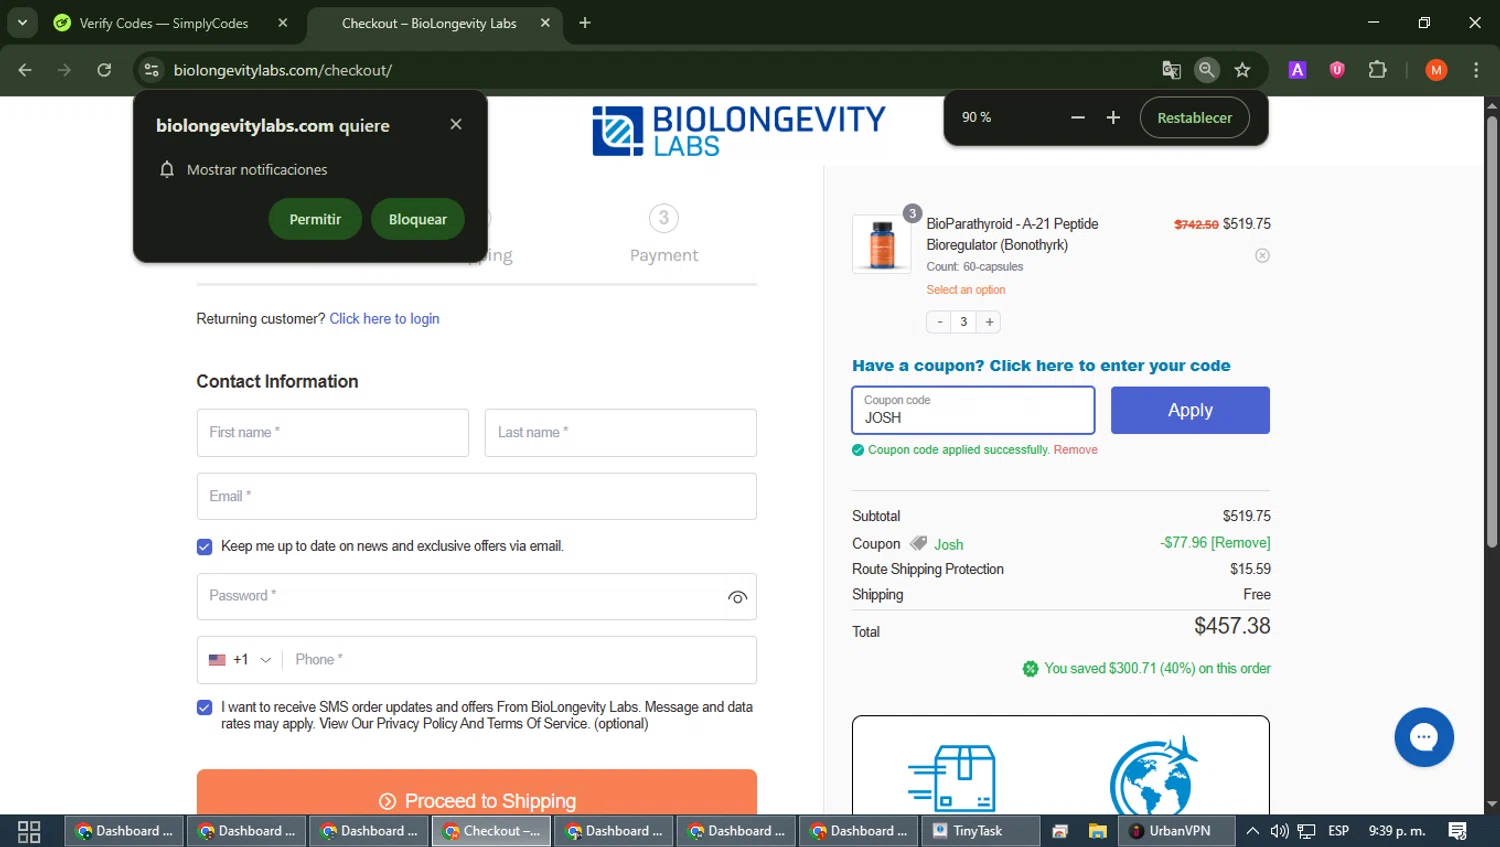Click Permitir to allow notifications
Screen dimensions: 1500x847
click(x=315, y=219)
